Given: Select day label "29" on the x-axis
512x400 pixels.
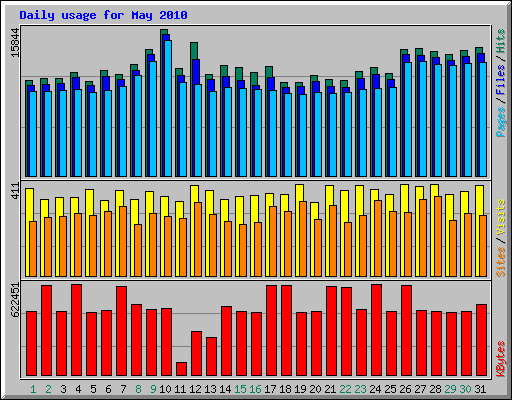Looking at the screenshot, I should 450,389.
